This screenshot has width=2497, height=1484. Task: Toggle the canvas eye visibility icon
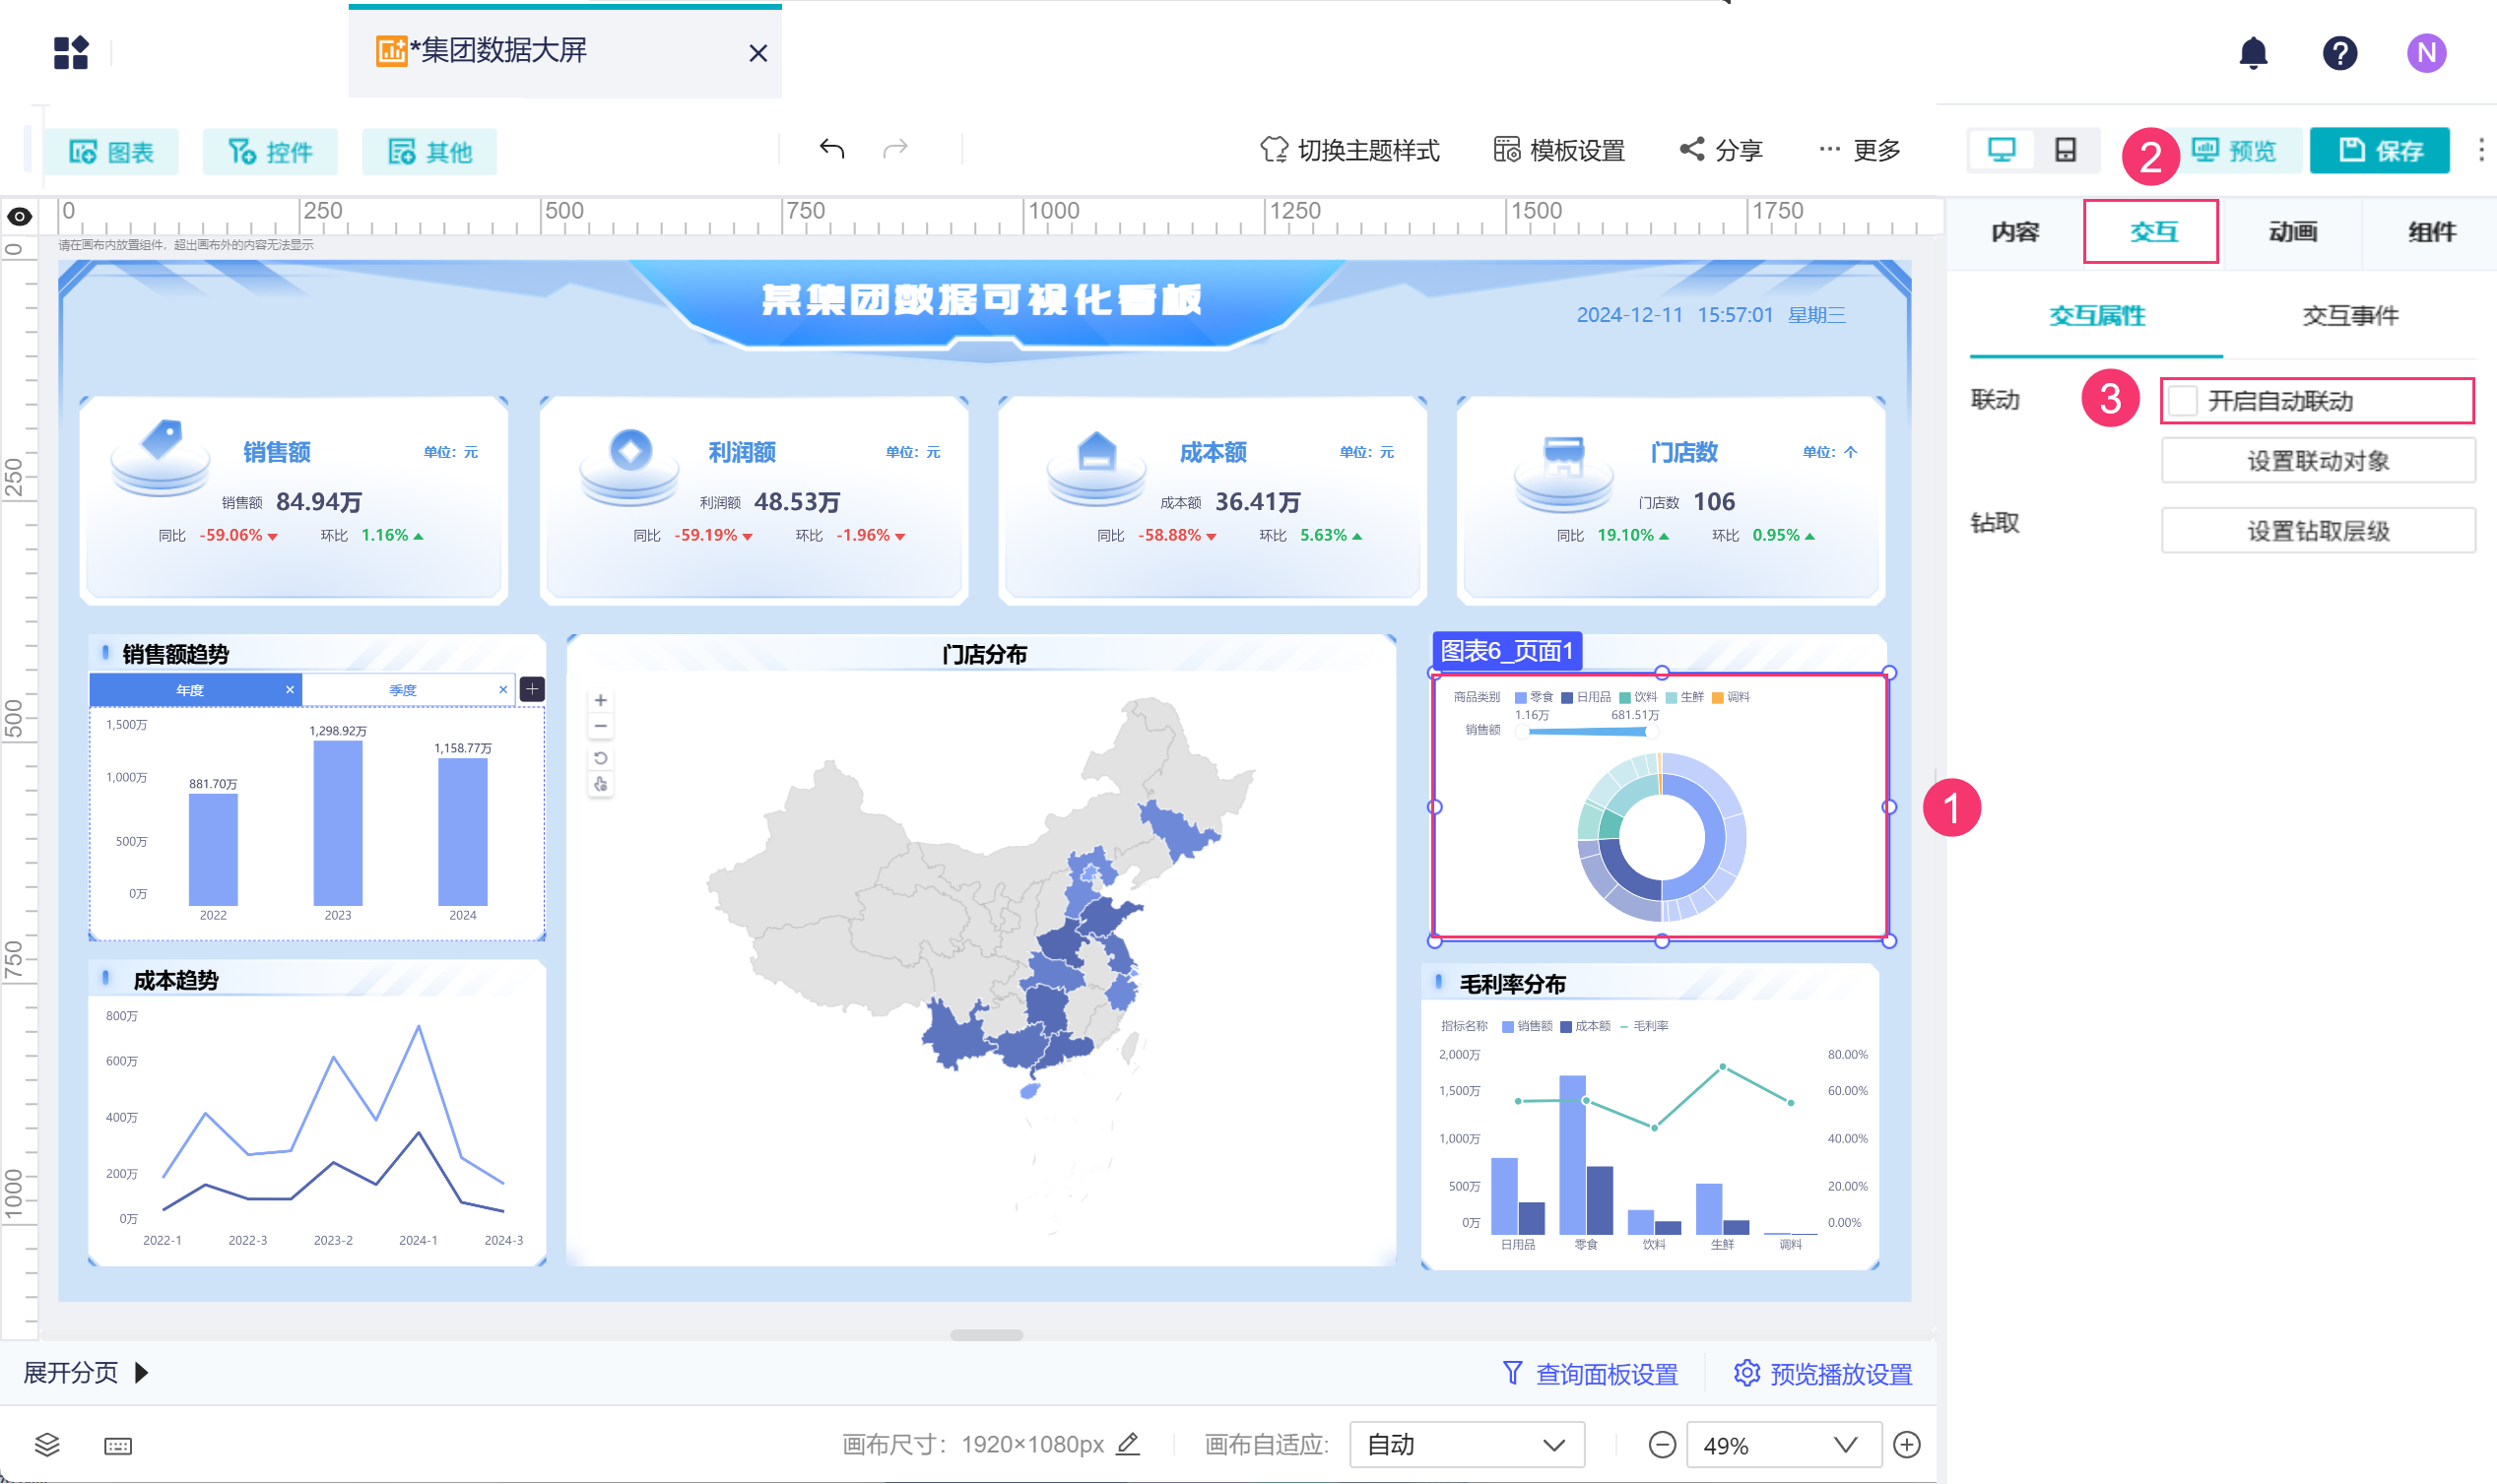[x=20, y=216]
